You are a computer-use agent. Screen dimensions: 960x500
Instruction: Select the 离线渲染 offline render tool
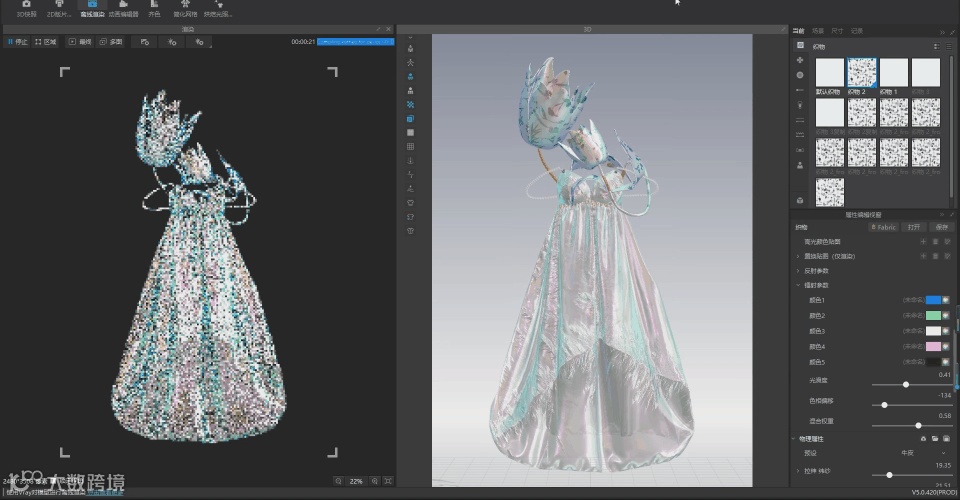pyautogui.click(x=92, y=8)
